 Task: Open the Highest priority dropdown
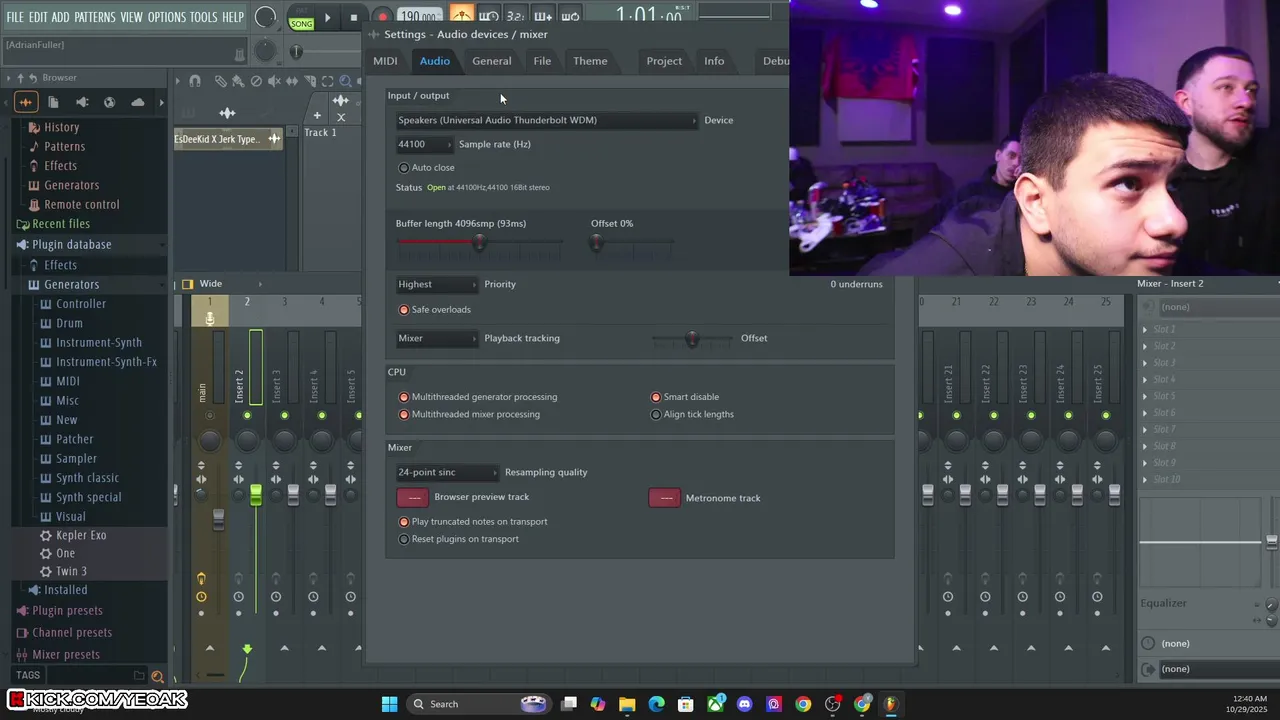click(437, 284)
